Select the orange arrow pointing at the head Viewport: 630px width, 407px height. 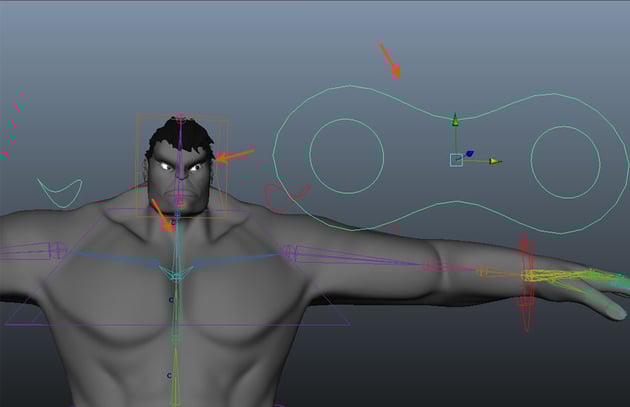[235, 155]
